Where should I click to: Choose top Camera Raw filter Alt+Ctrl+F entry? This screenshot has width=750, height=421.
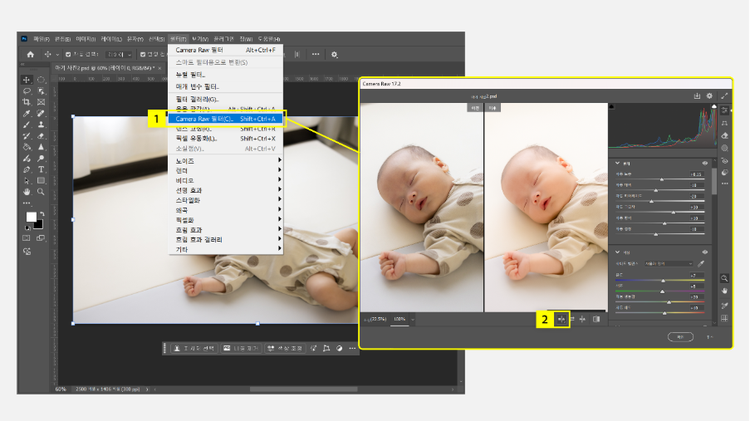[x=225, y=50]
